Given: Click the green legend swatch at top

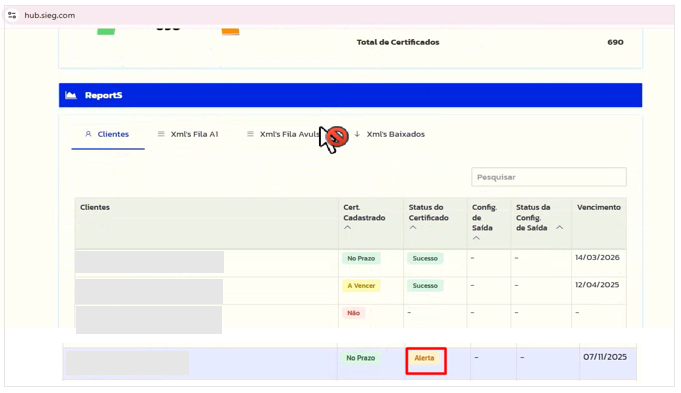Looking at the screenshot, I should (106, 31).
